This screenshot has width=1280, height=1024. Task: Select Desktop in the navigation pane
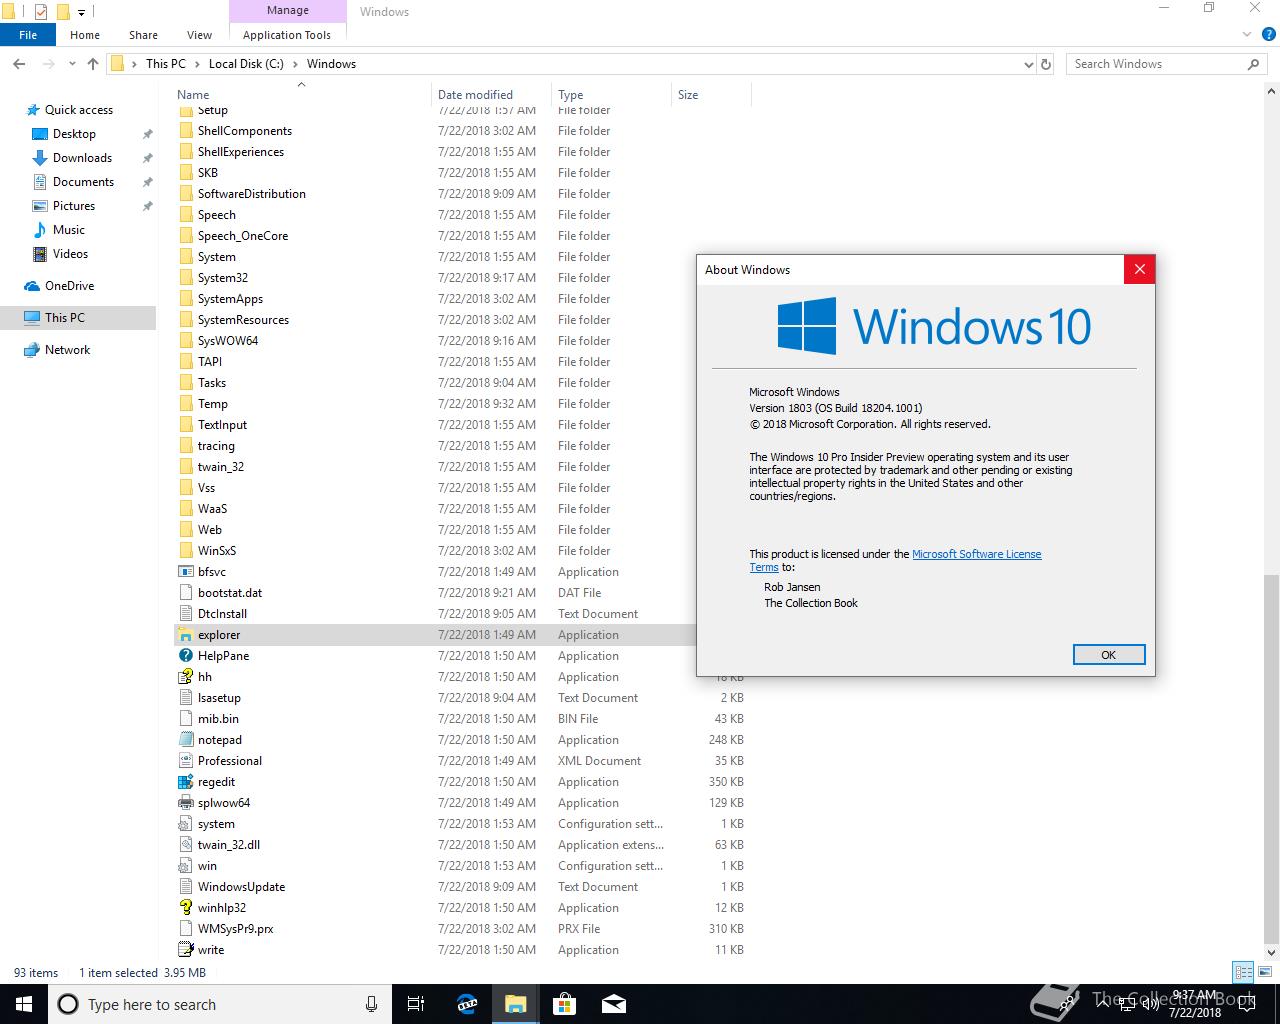74,134
